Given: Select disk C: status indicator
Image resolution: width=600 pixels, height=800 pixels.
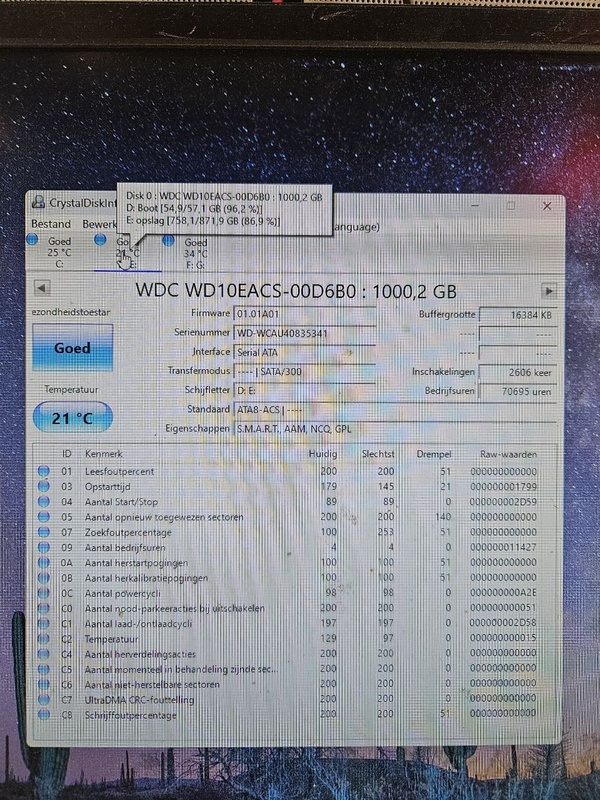Looking at the screenshot, I should [x=32, y=239].
